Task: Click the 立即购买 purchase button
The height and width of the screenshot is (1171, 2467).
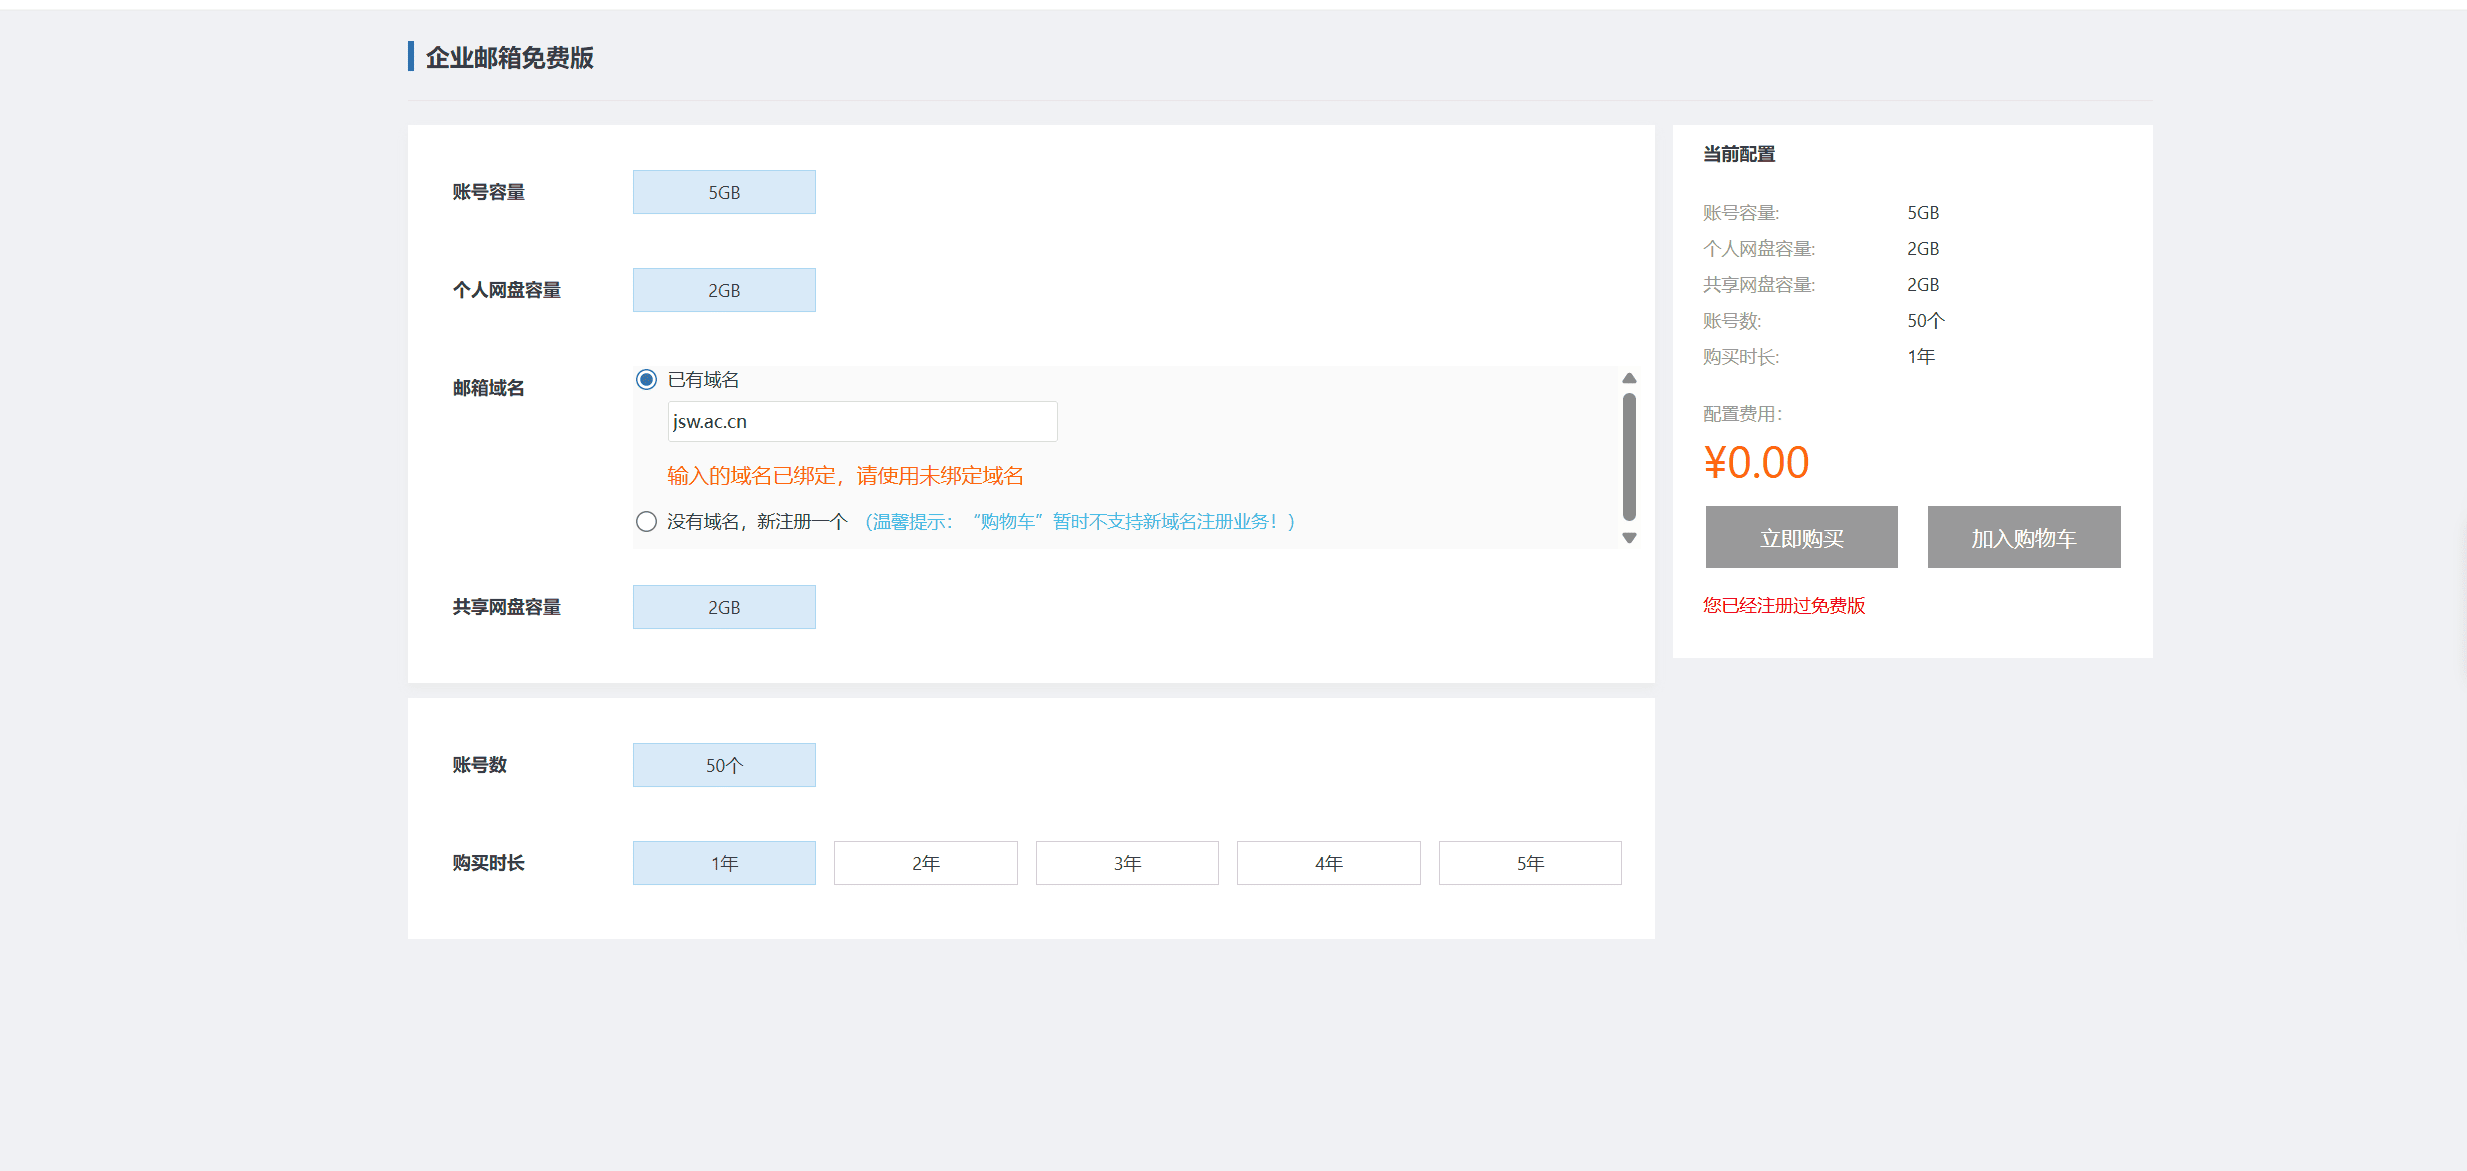Action: [1800, 537]
